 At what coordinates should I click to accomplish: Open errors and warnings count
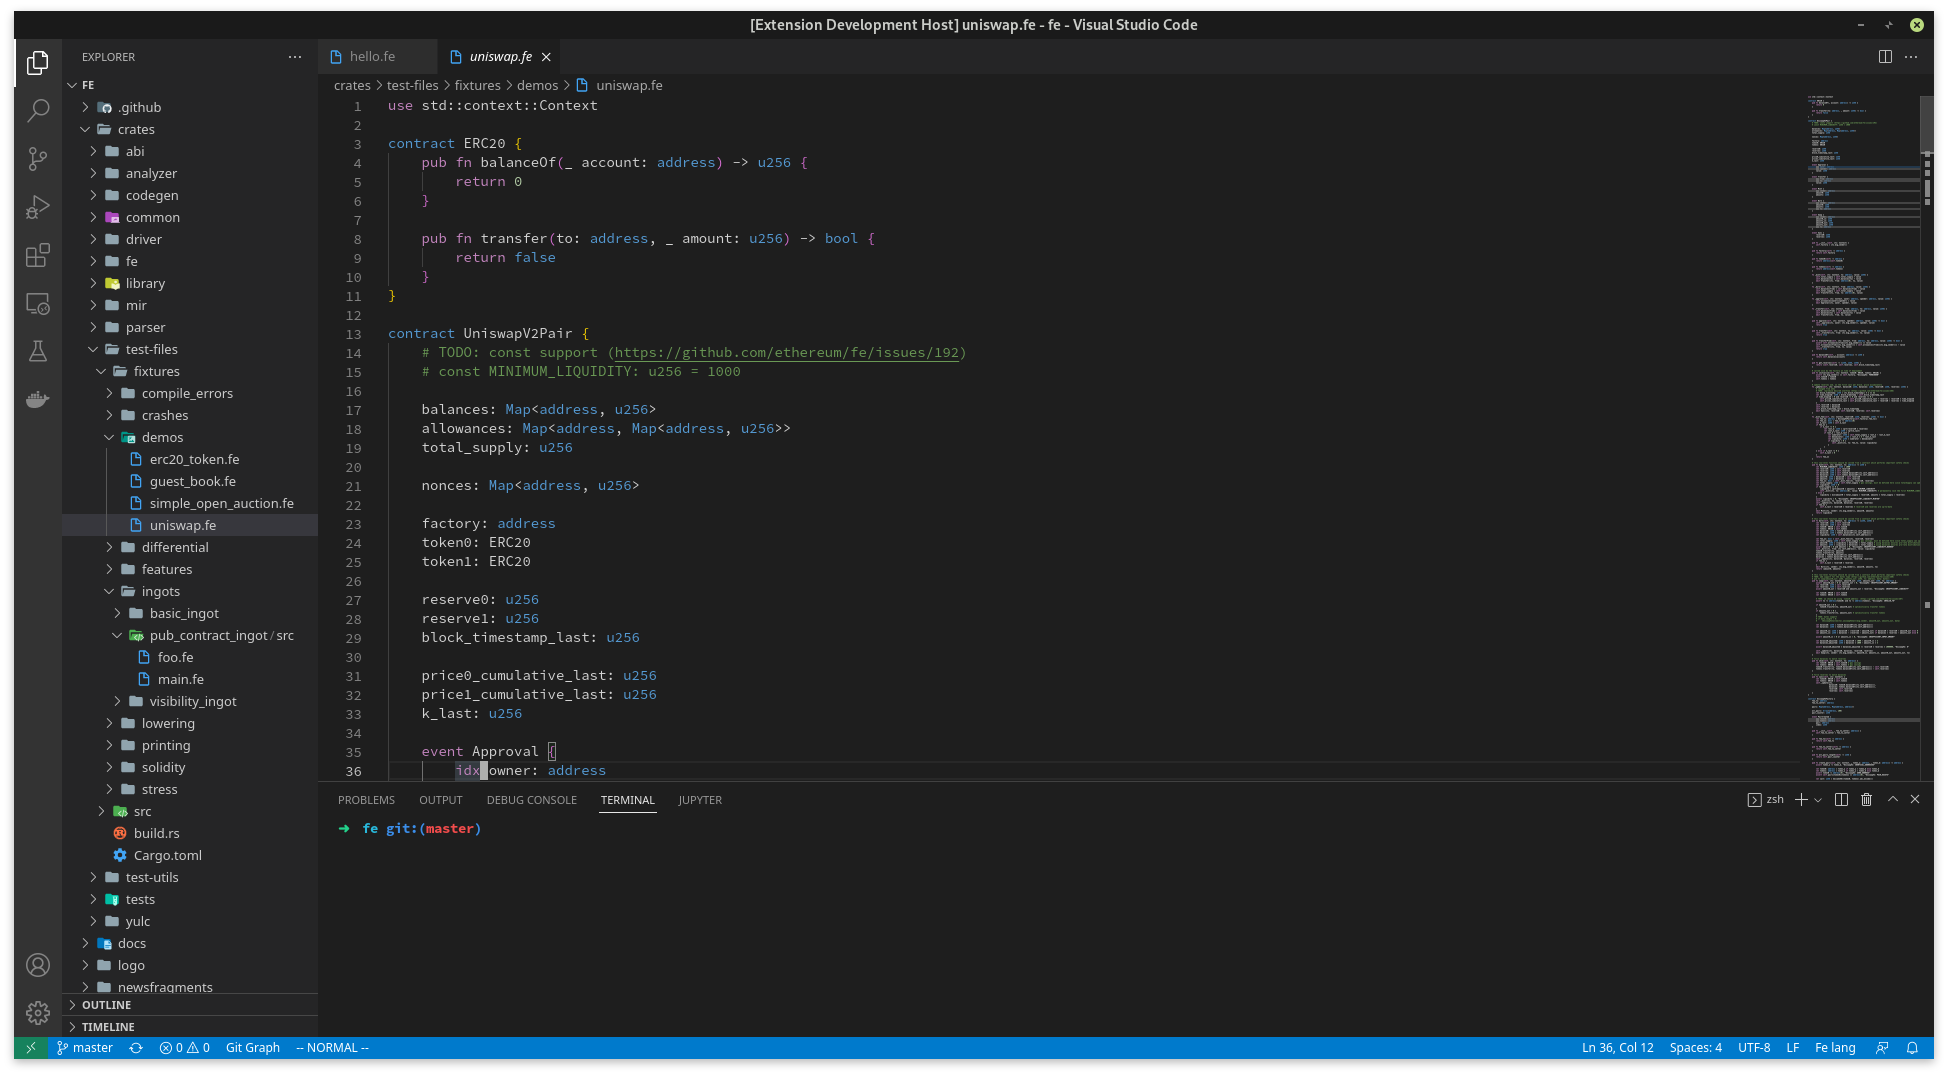click(185, 1048)
